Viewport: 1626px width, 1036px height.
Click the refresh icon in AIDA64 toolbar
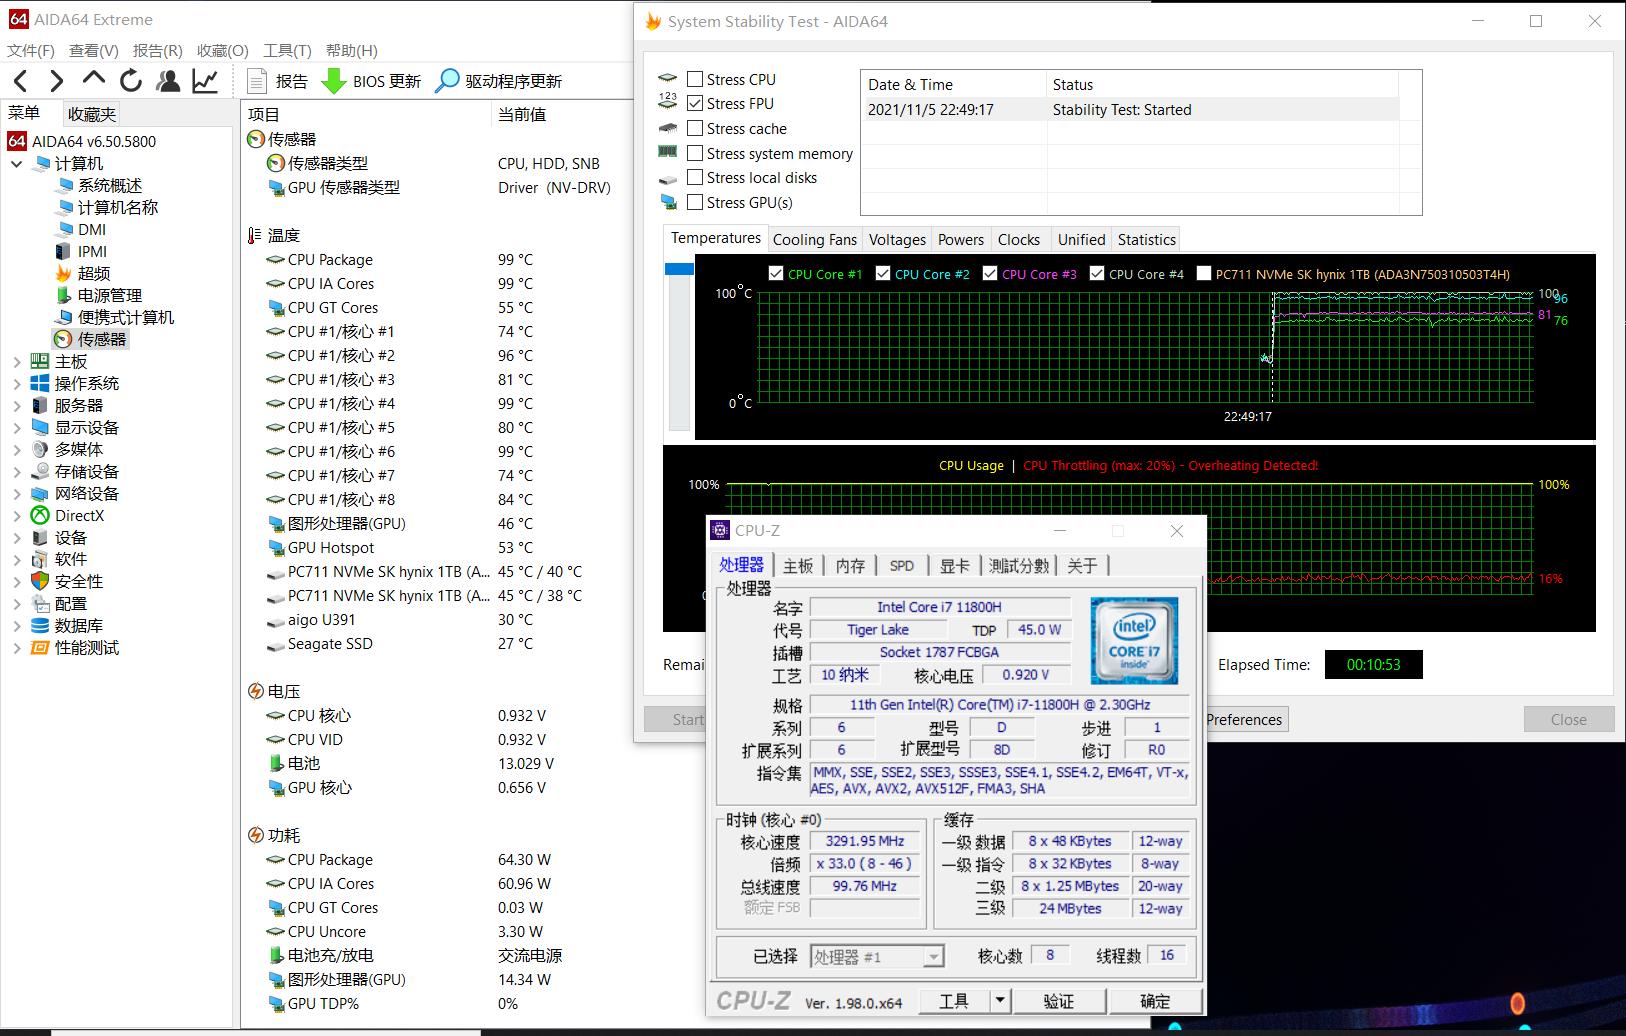coord(131,81)
